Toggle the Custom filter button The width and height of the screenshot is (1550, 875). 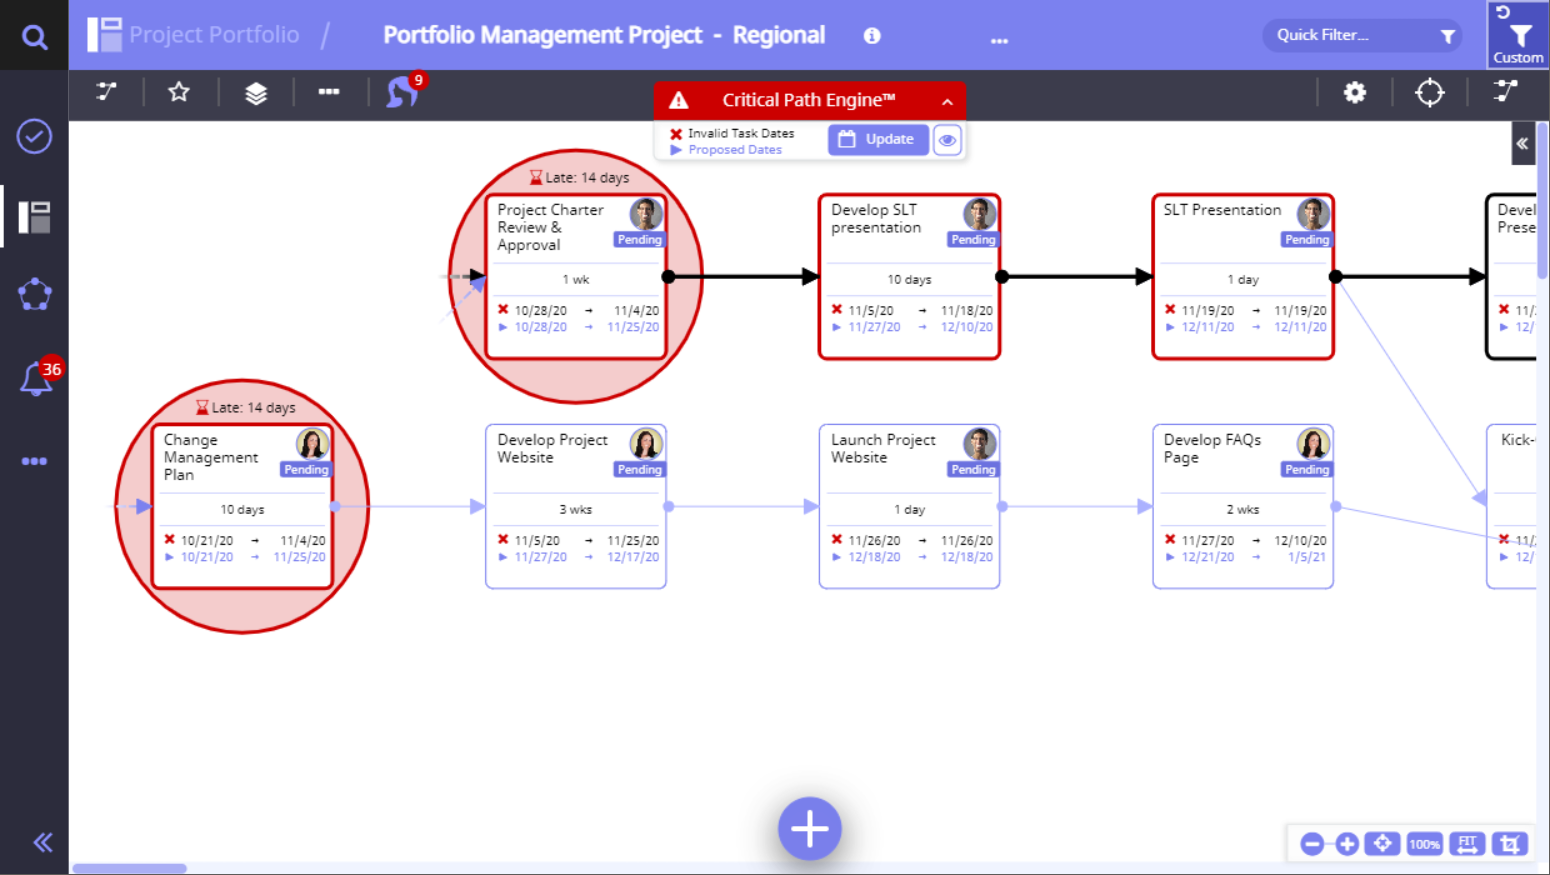[1518, 37]
